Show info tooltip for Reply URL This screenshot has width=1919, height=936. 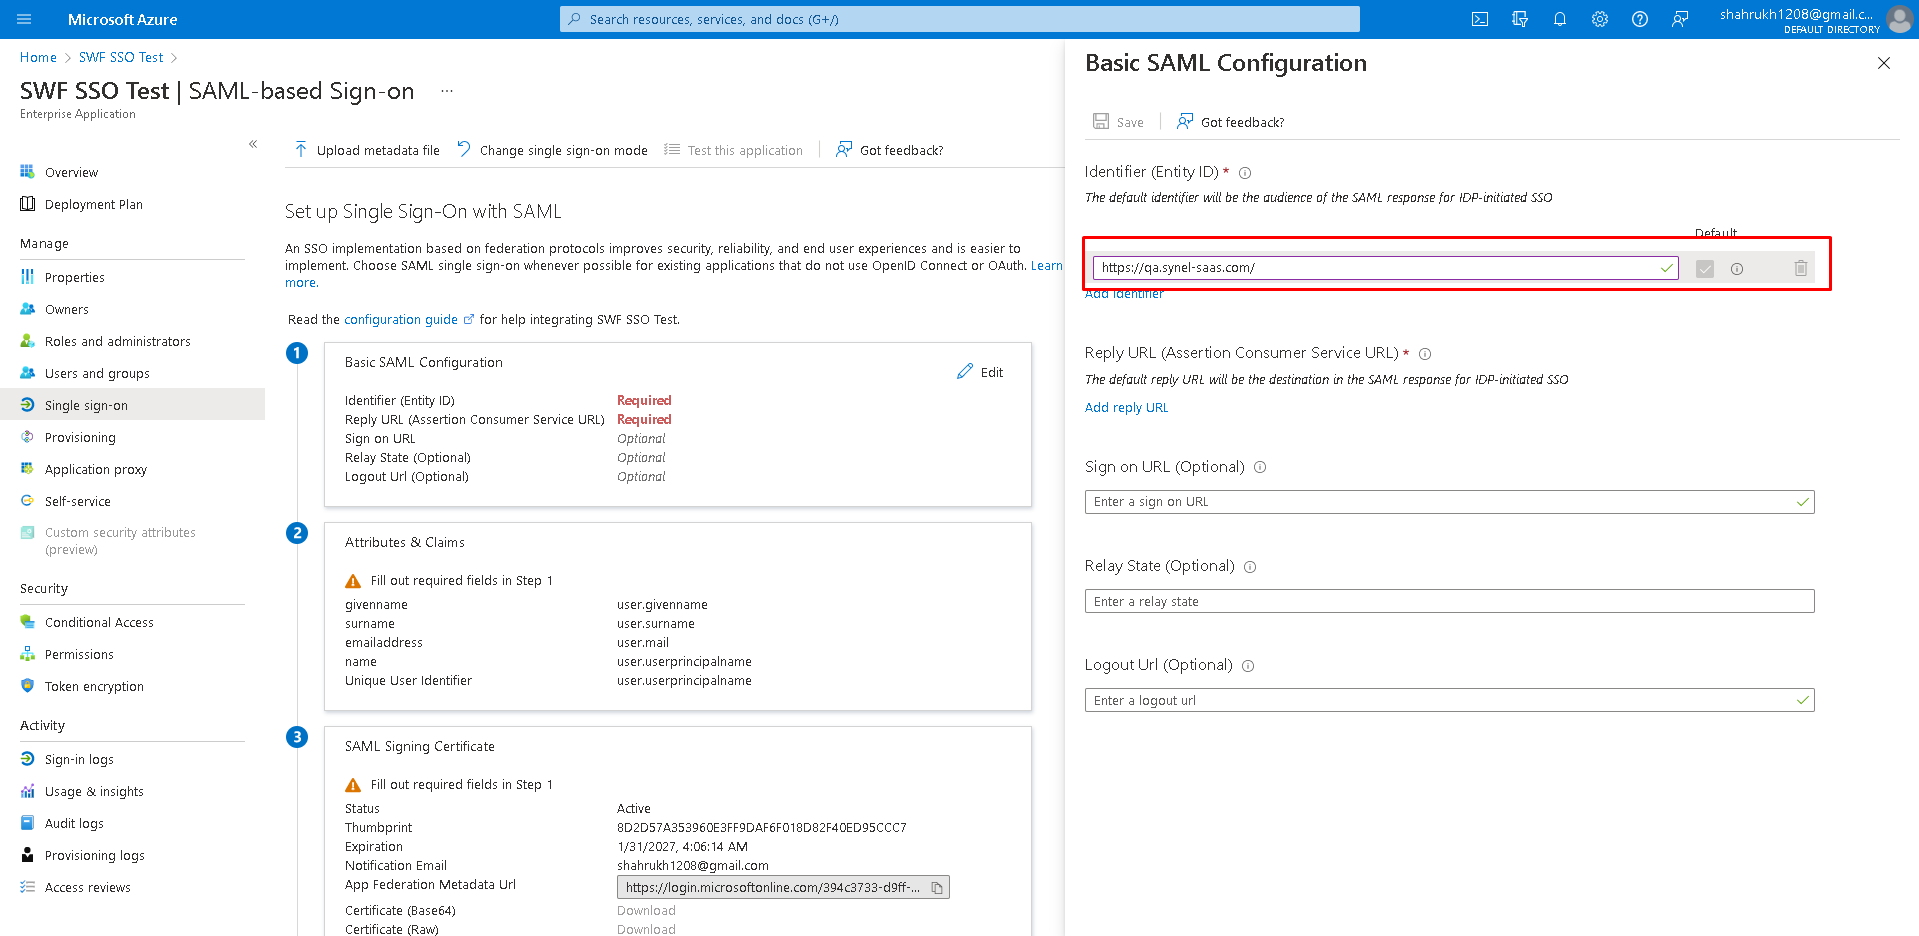click(x=1425, y=354)
